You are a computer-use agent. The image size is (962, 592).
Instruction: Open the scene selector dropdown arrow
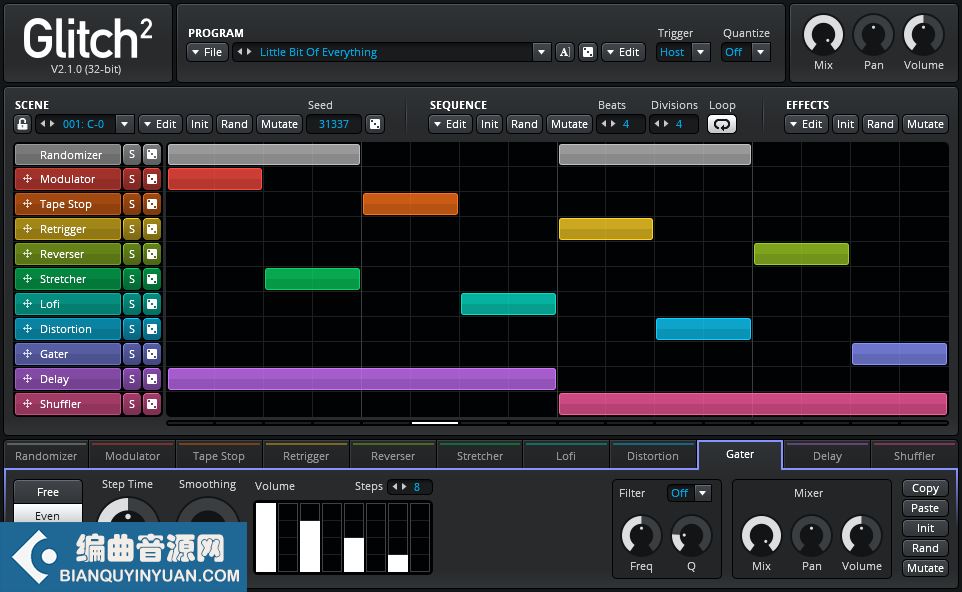tap(125, 124)
